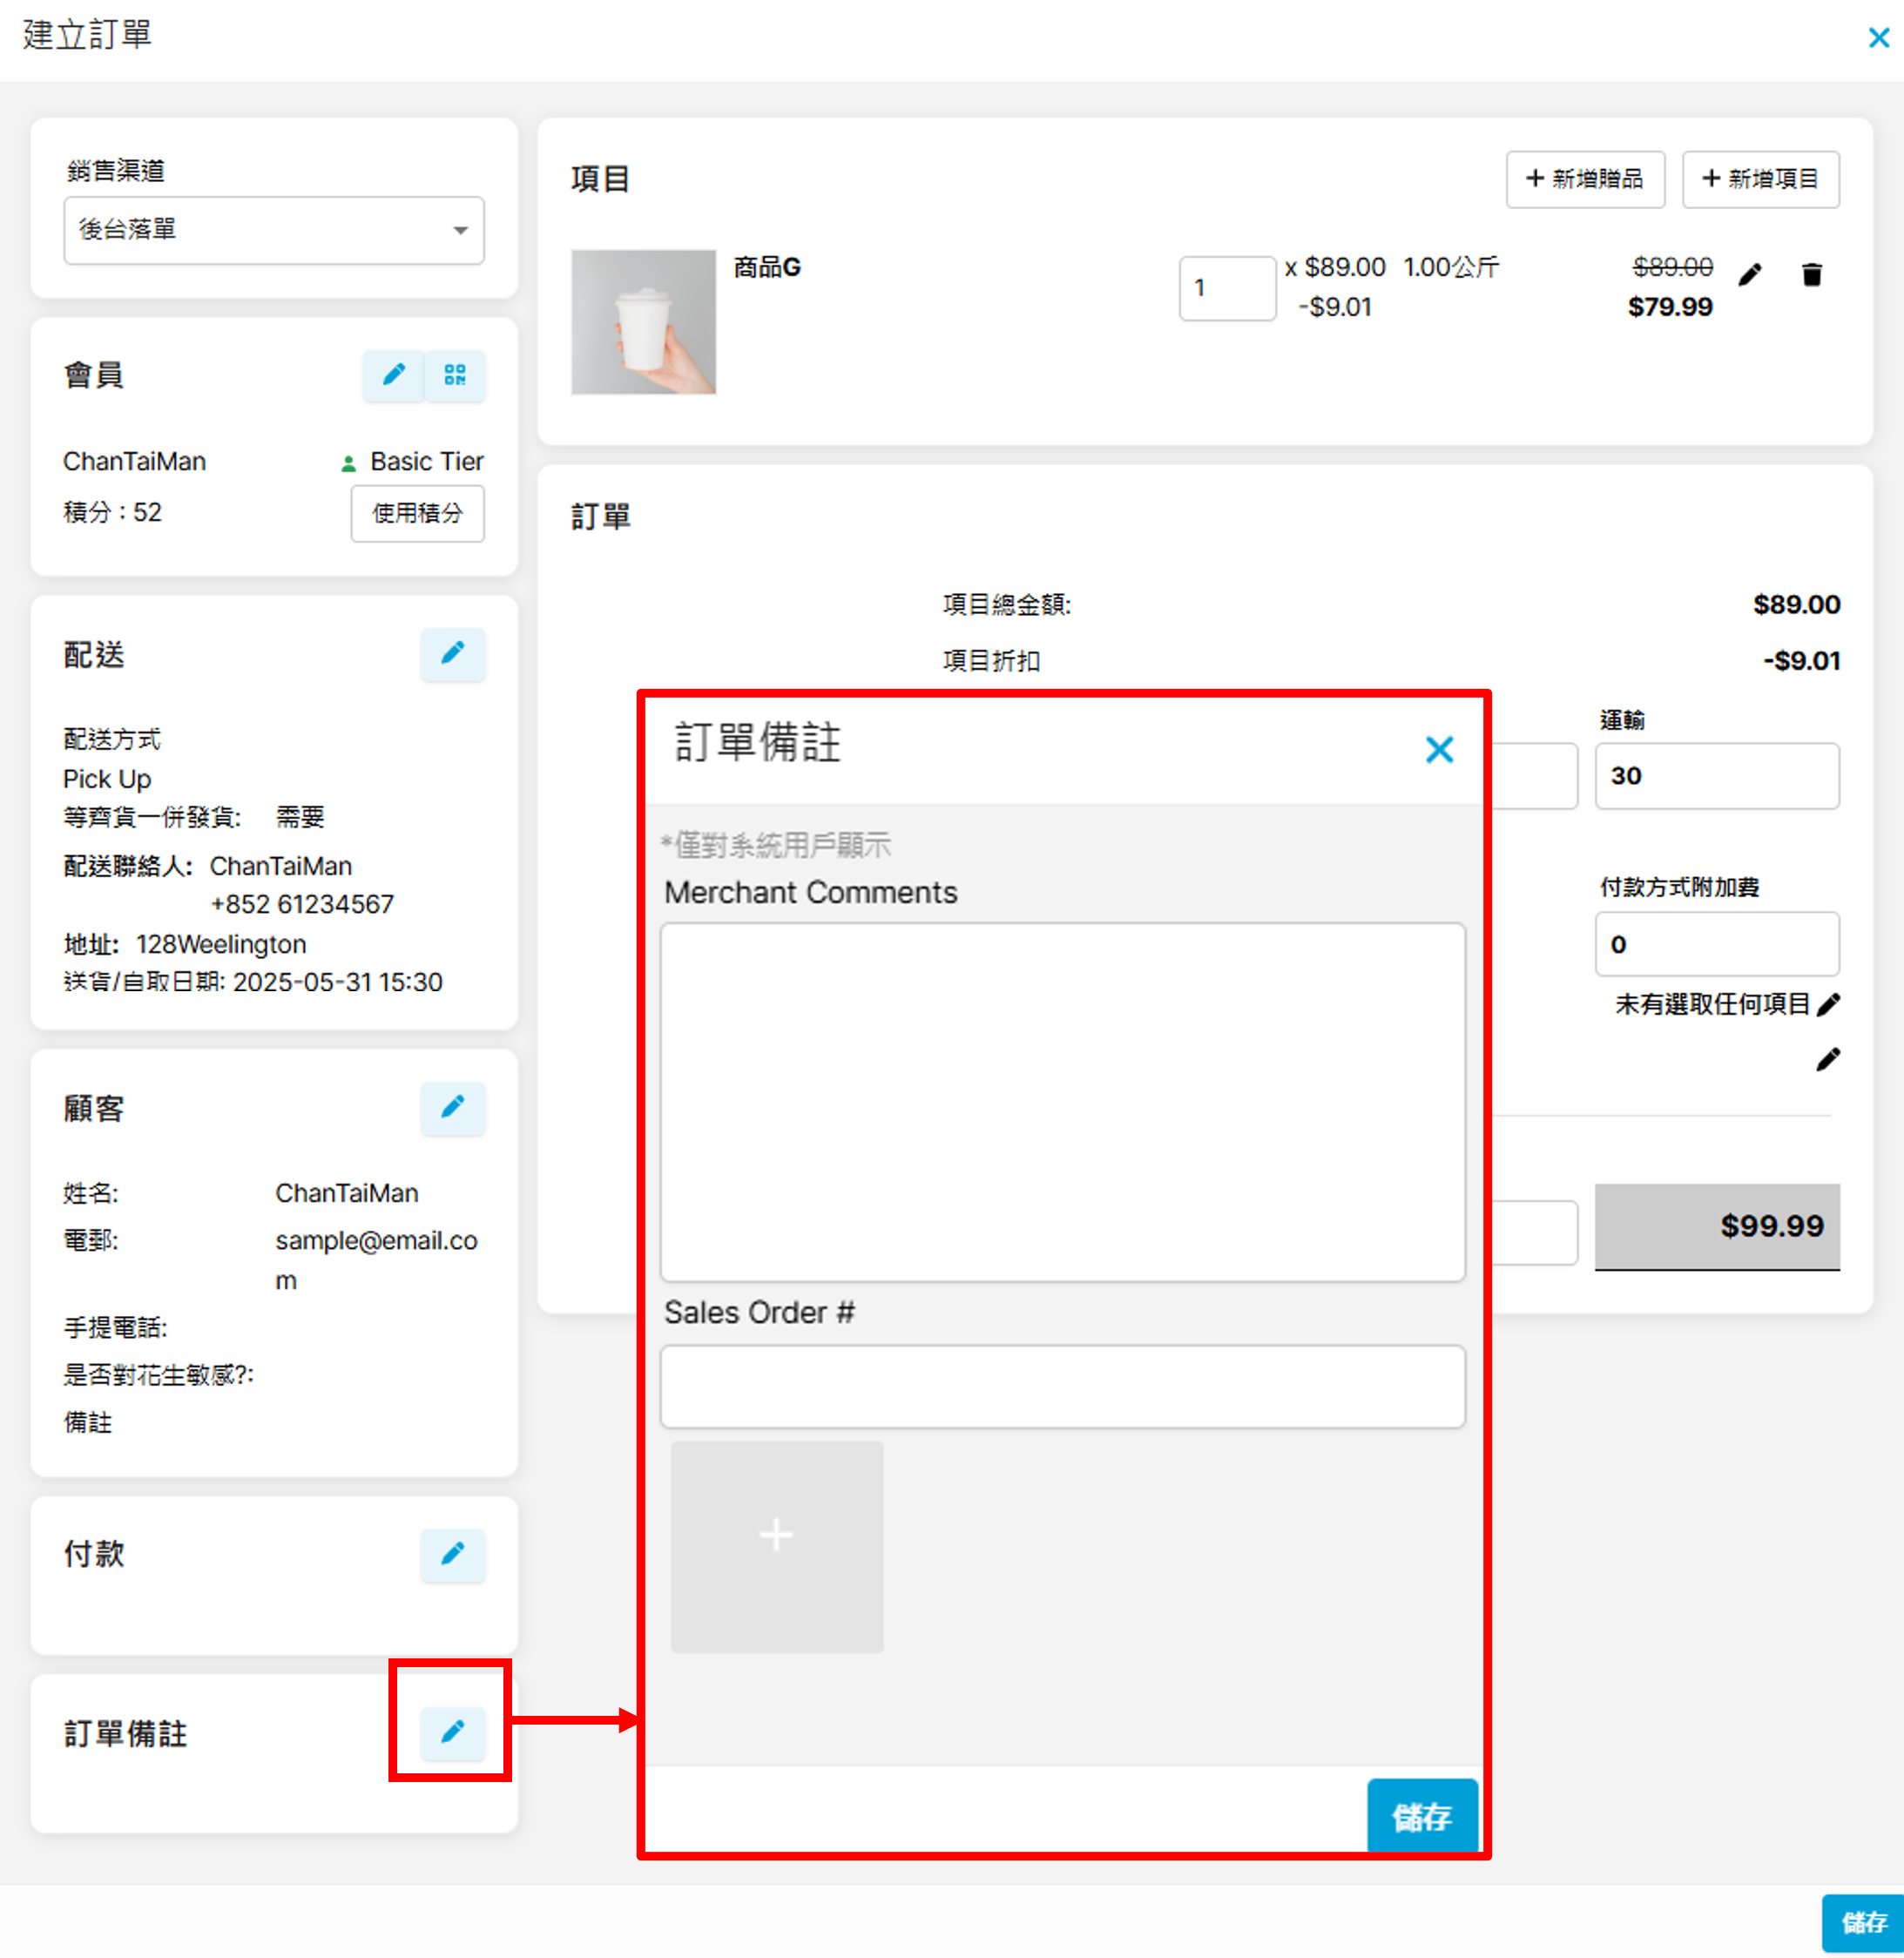The height and width of the screenshot is (1958, 1904).
Task: Click pencil next to 未有選取任何項目
Action: (x=1828, y=1004)
